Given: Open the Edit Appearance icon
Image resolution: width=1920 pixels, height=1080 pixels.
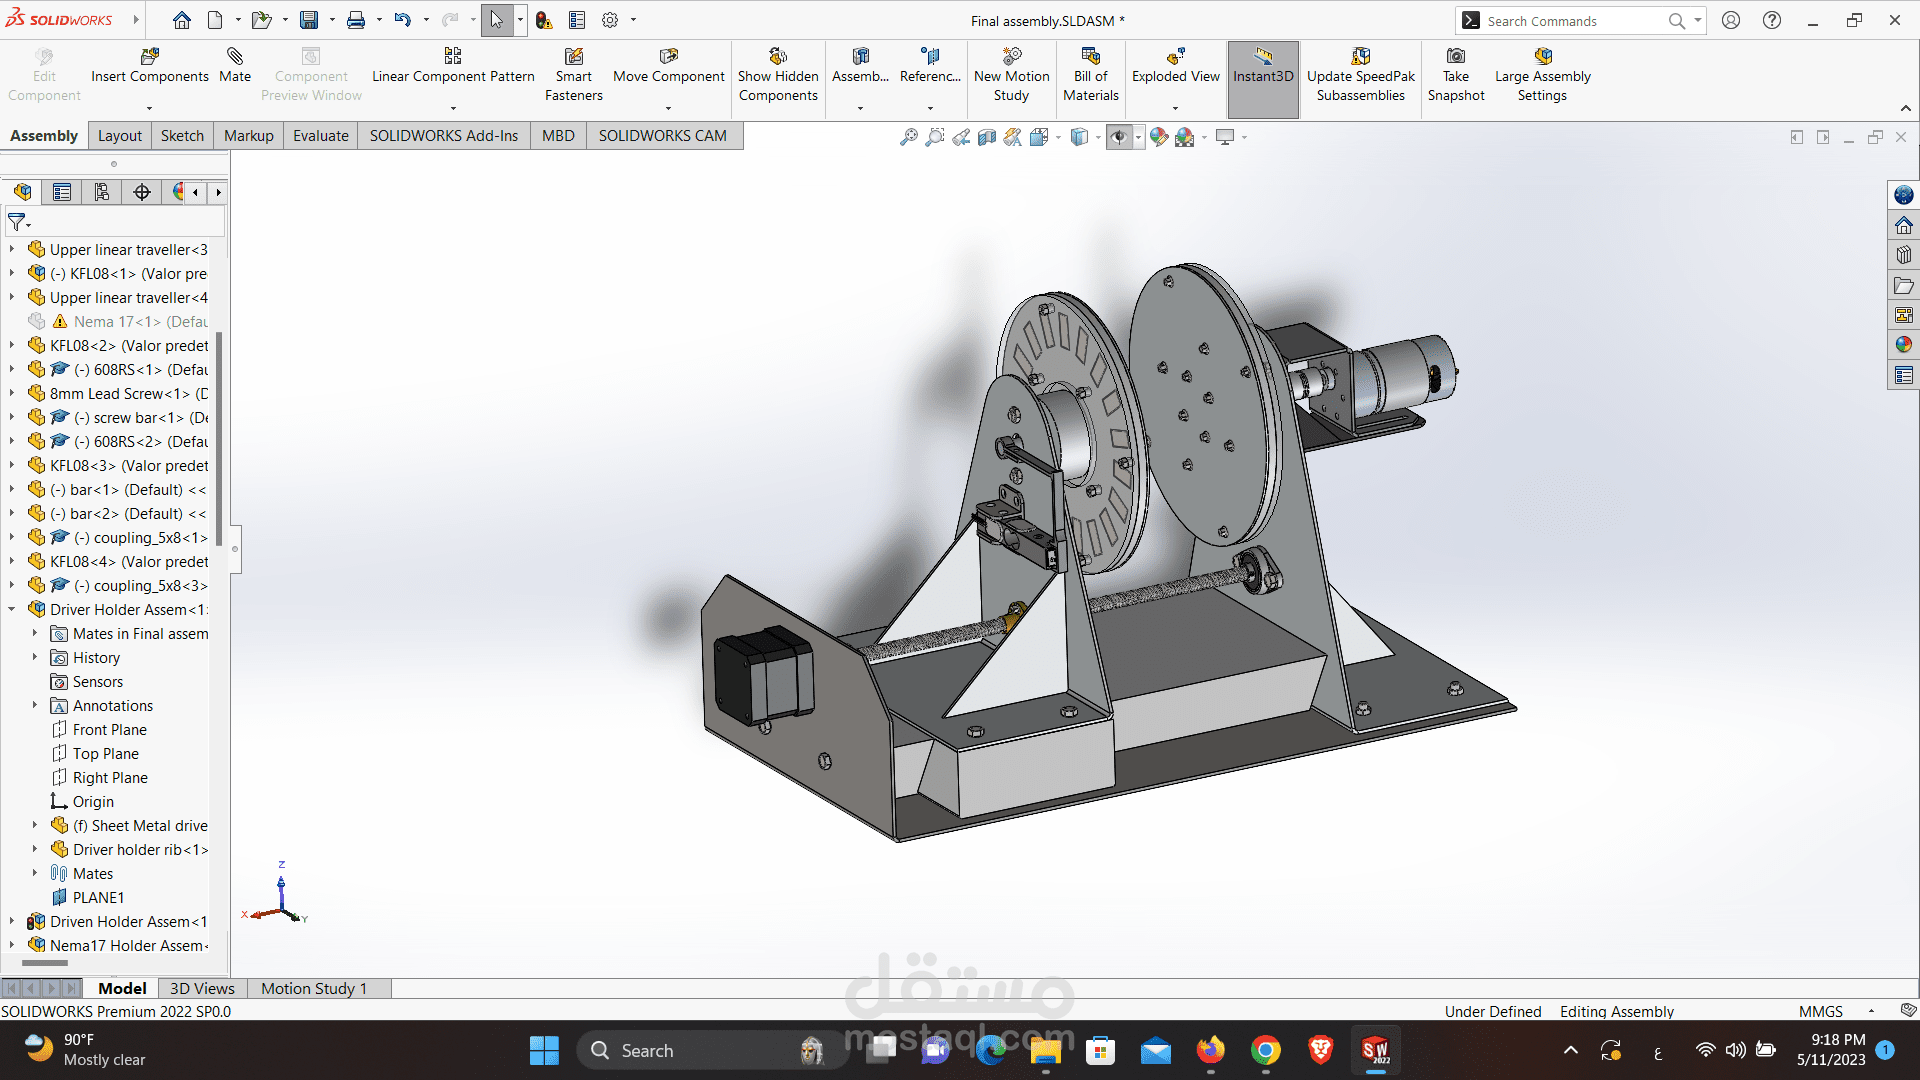Looking at the screenshot, I should (1159, 137).
